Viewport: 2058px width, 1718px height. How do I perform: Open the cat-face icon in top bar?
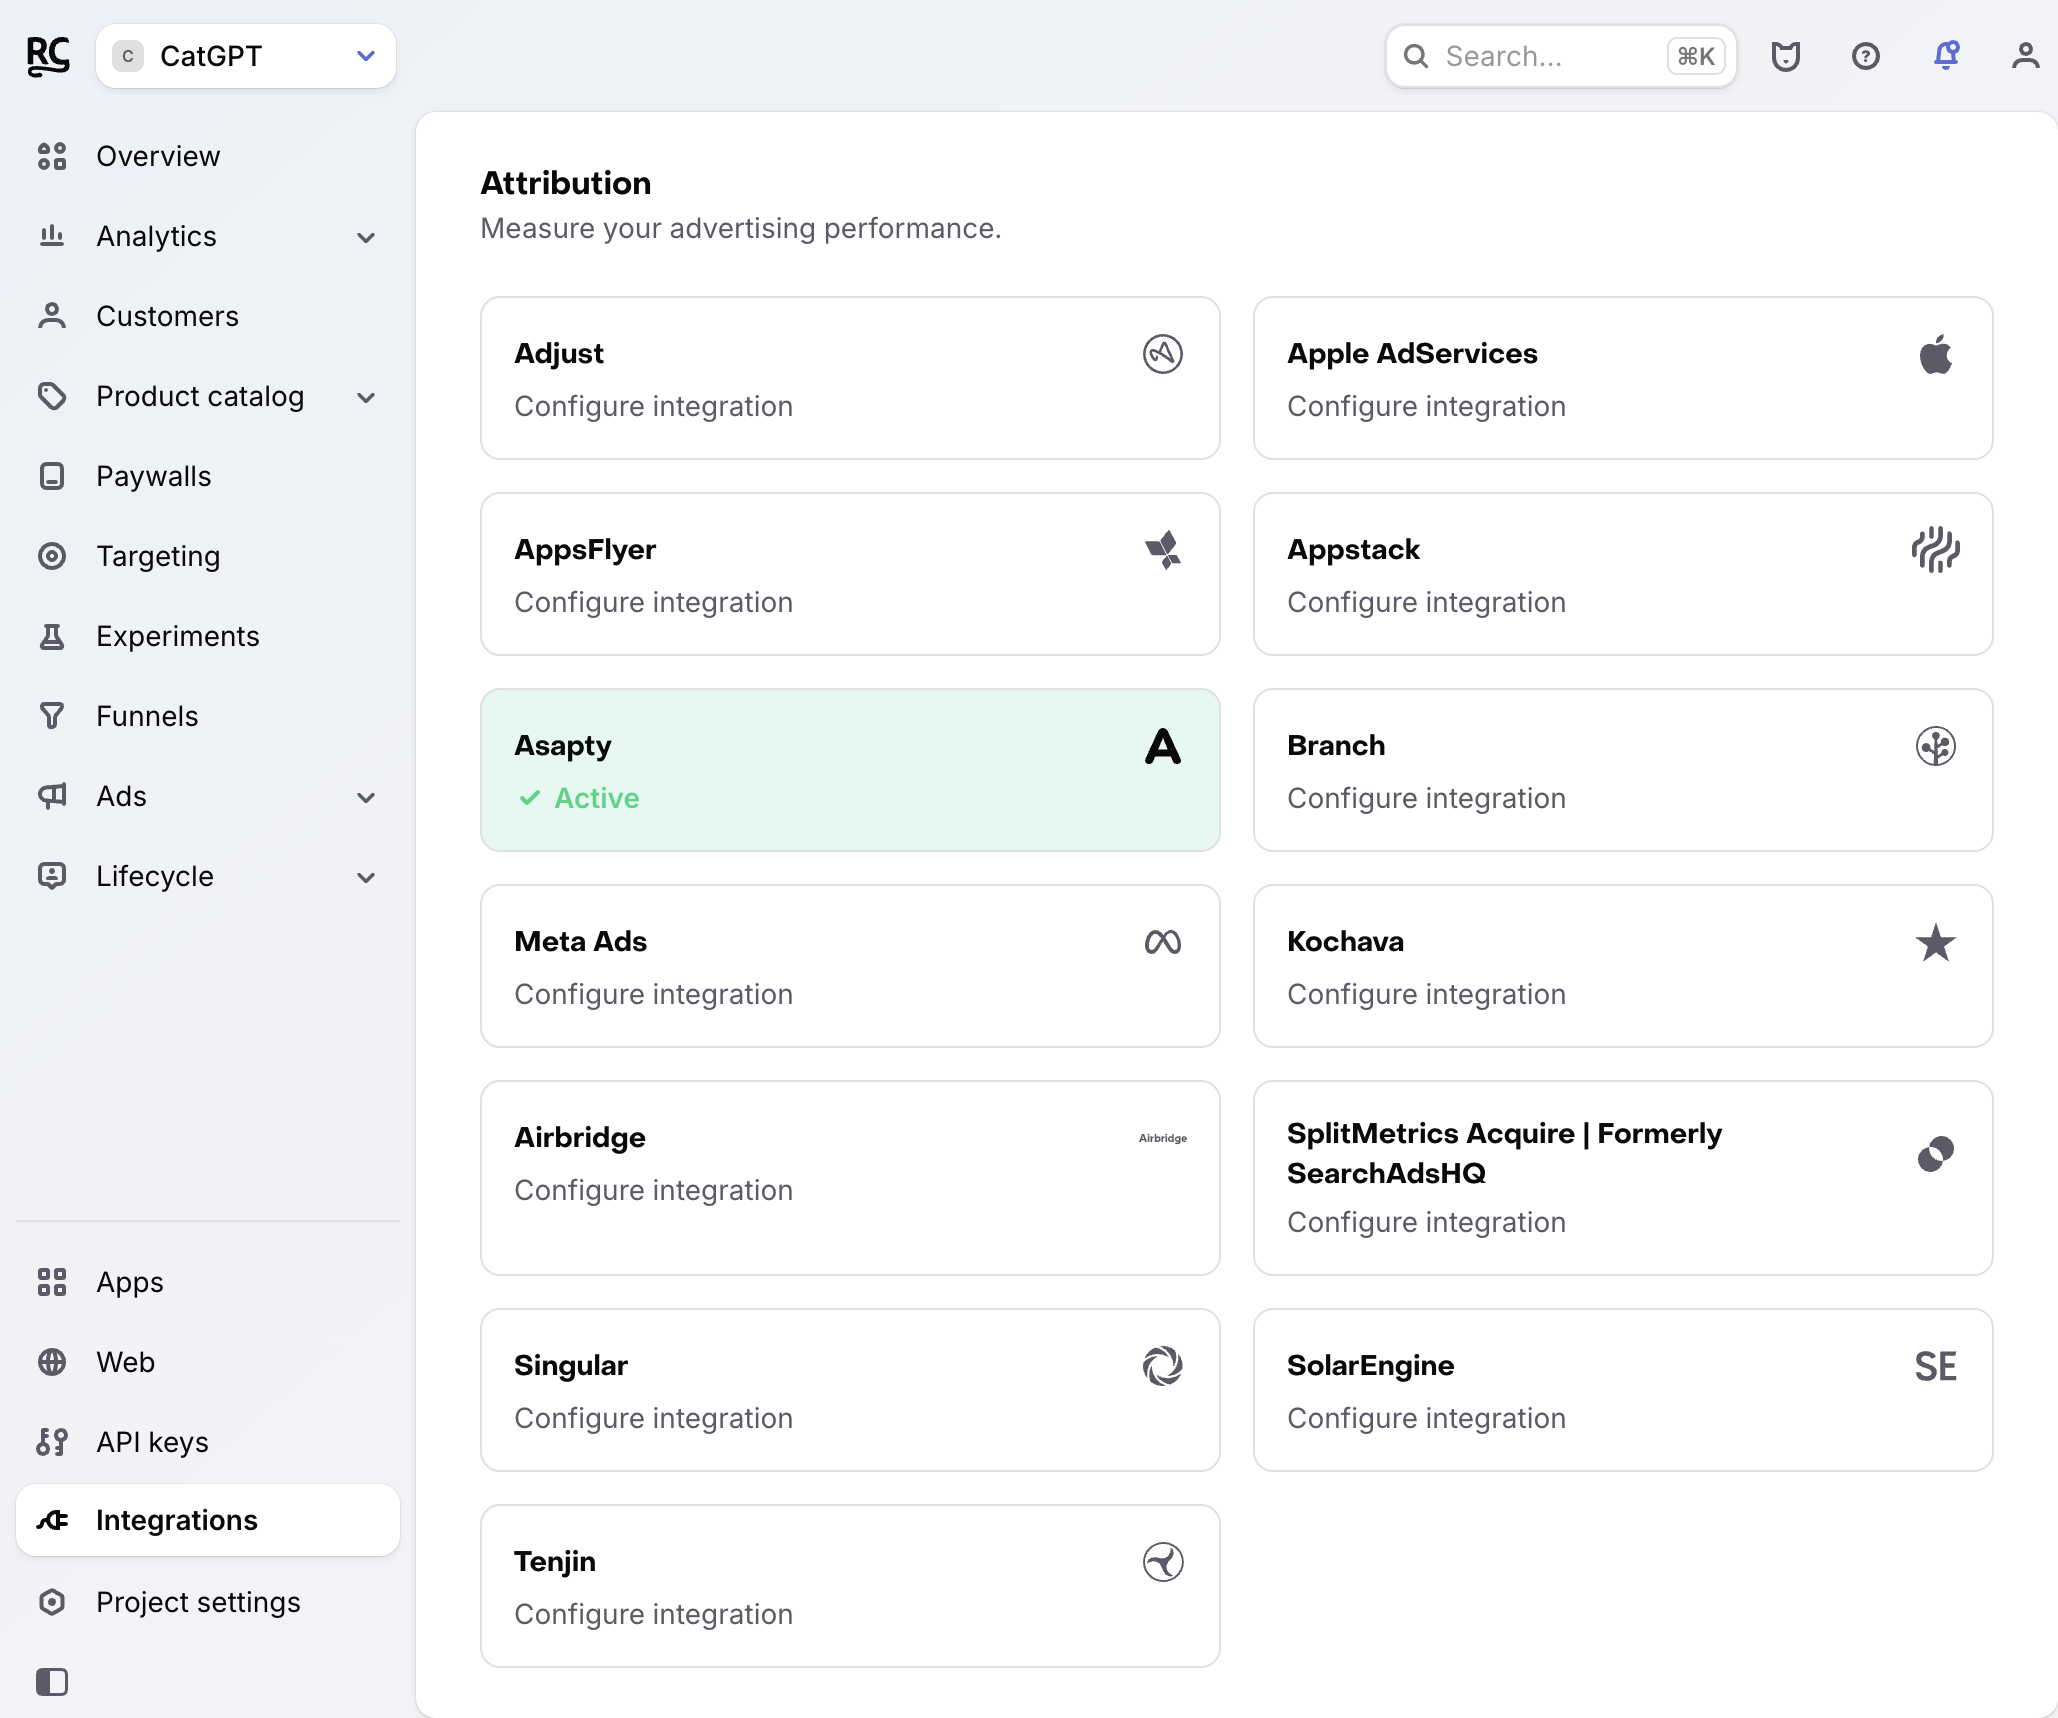pos(1786,56)
